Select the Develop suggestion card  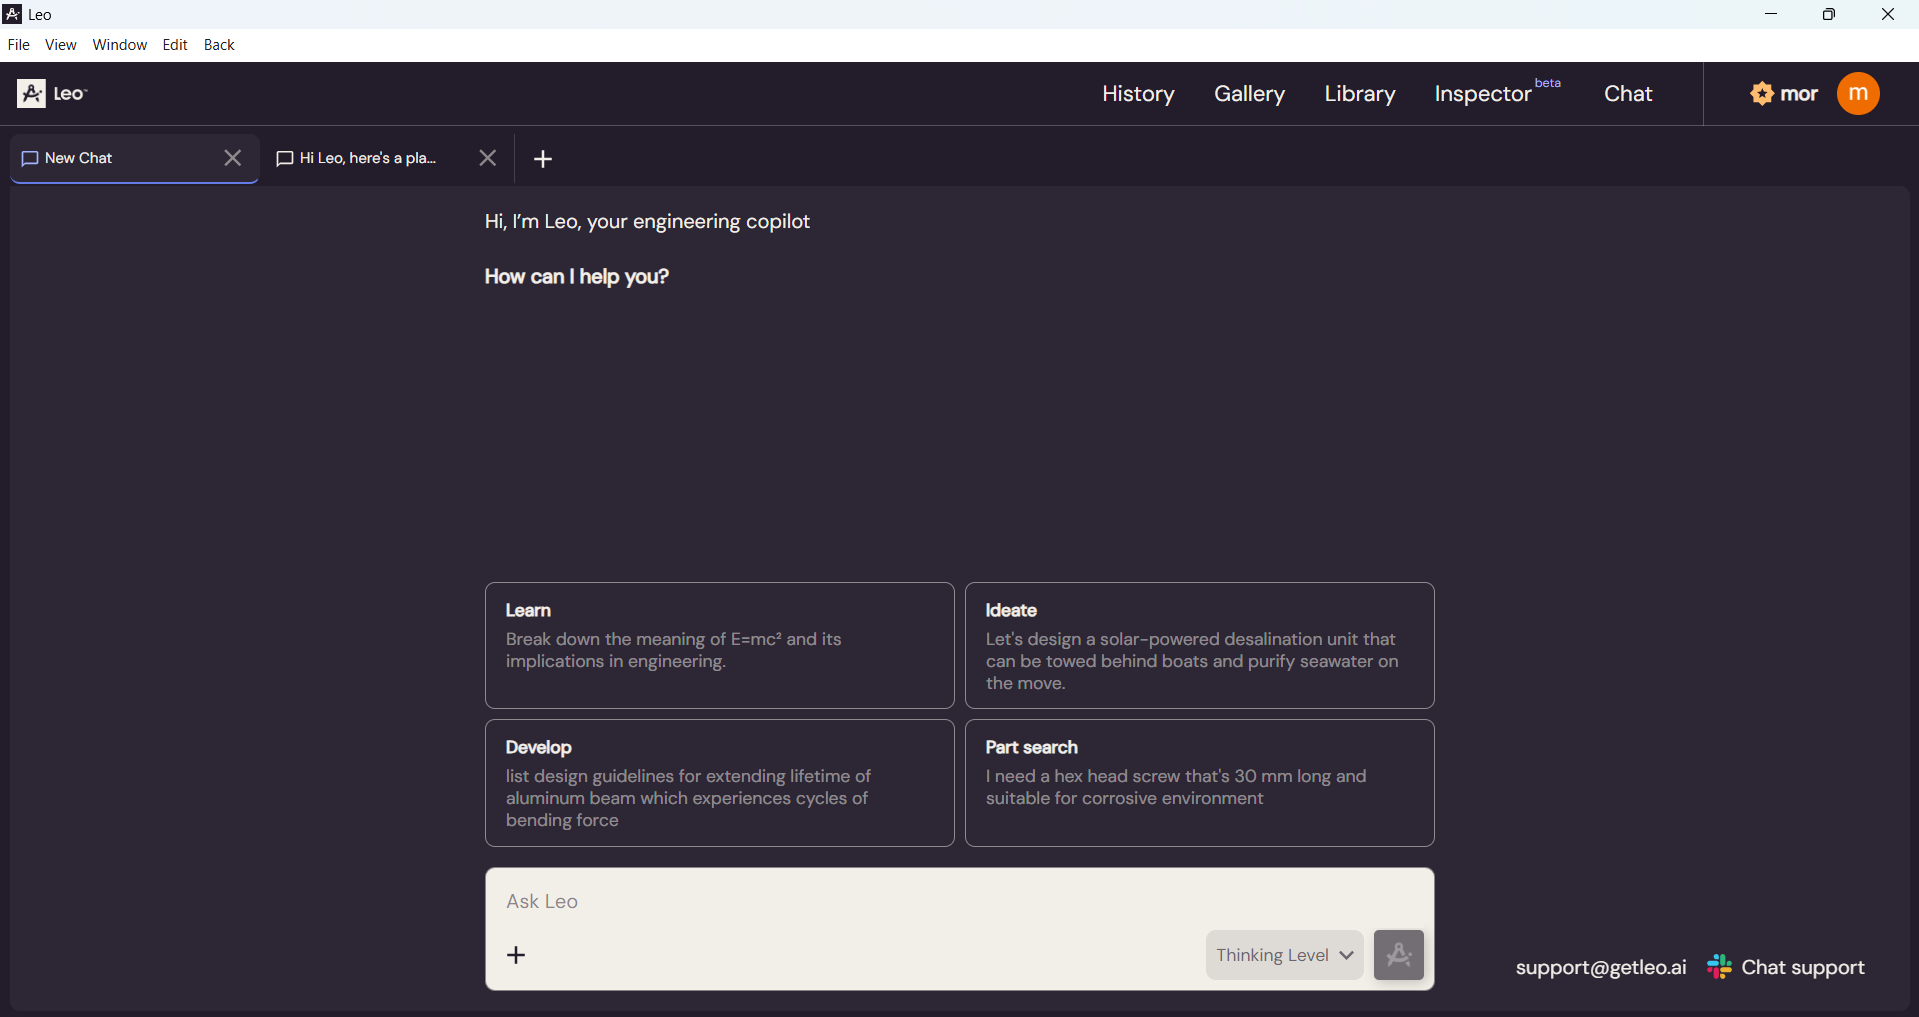[719, 783]
